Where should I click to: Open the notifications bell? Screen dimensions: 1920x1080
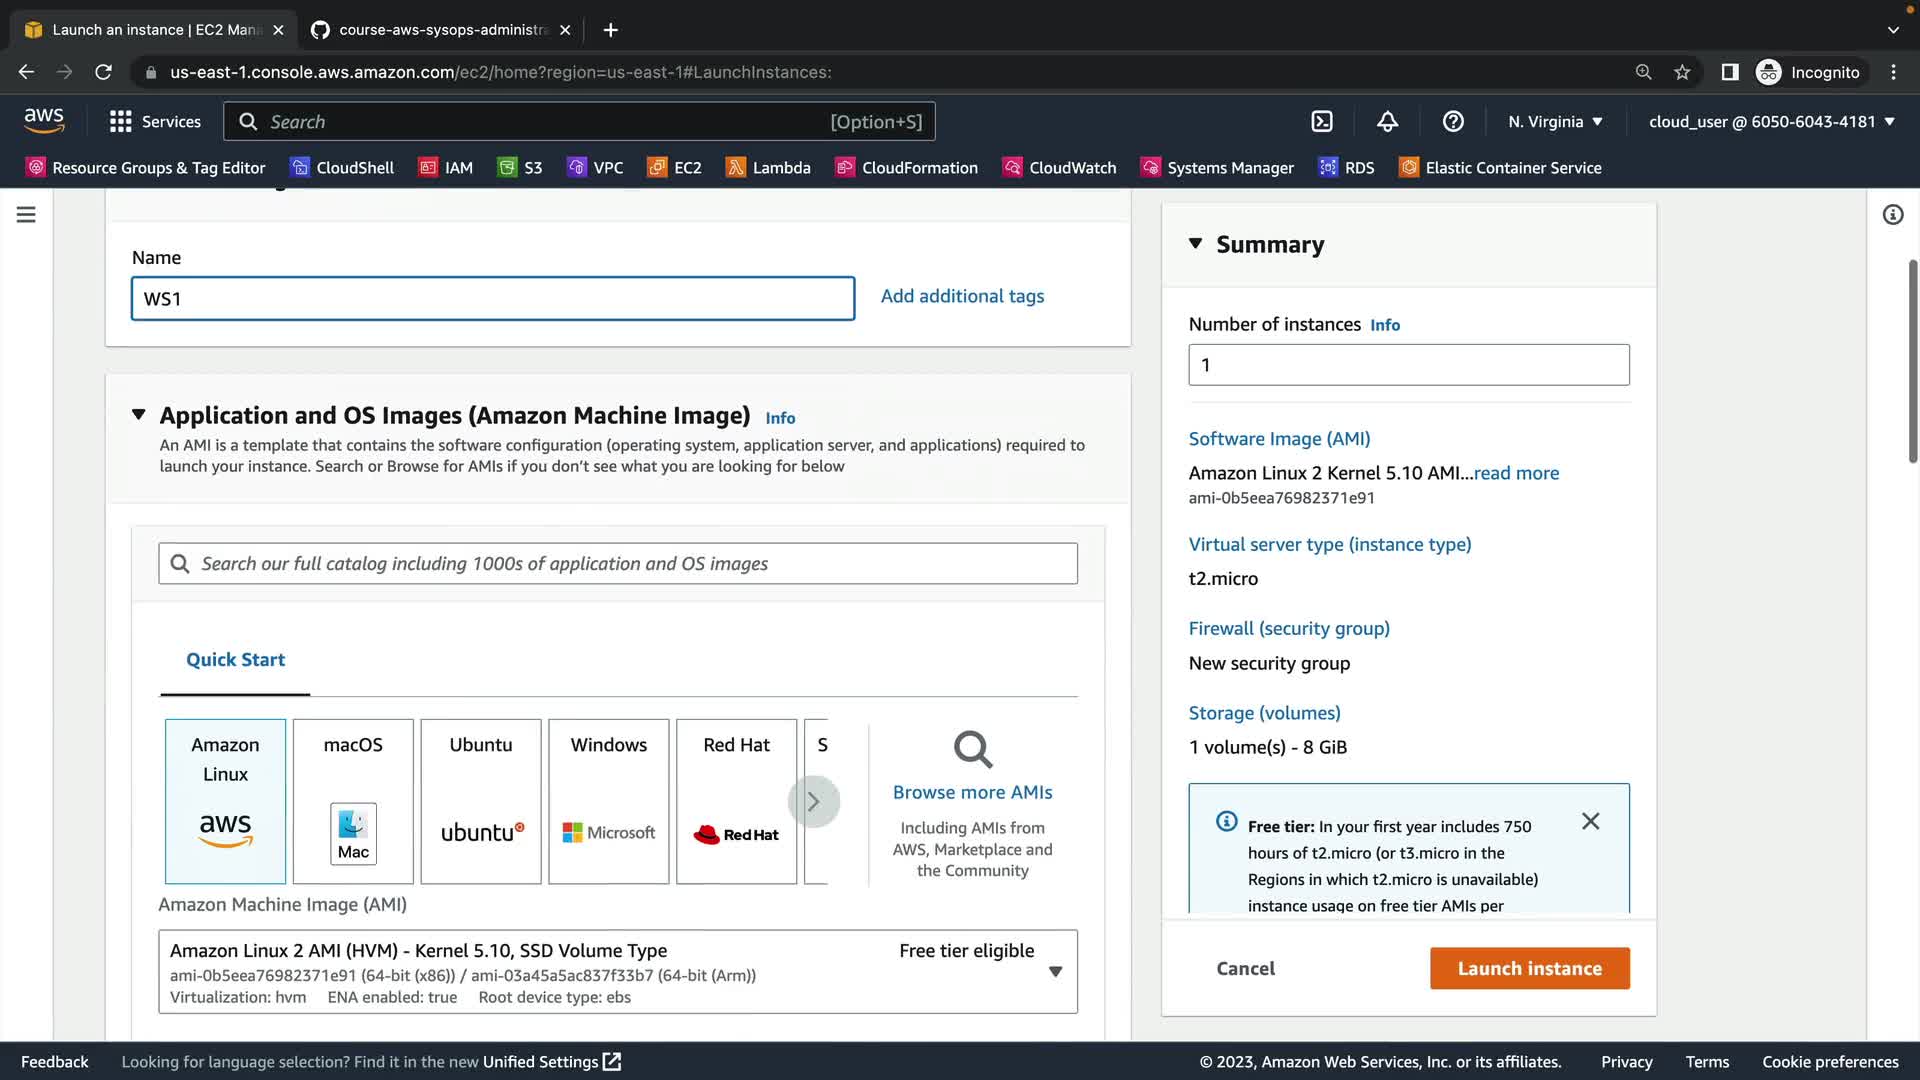[1387, 121]
